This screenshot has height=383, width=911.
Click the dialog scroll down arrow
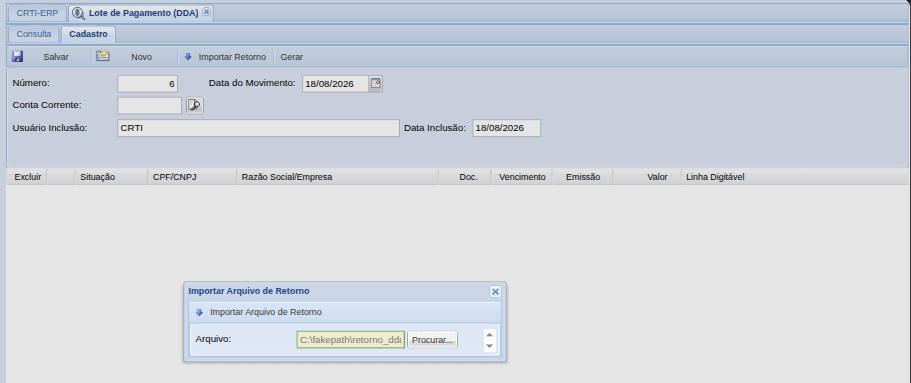[489, 346]
